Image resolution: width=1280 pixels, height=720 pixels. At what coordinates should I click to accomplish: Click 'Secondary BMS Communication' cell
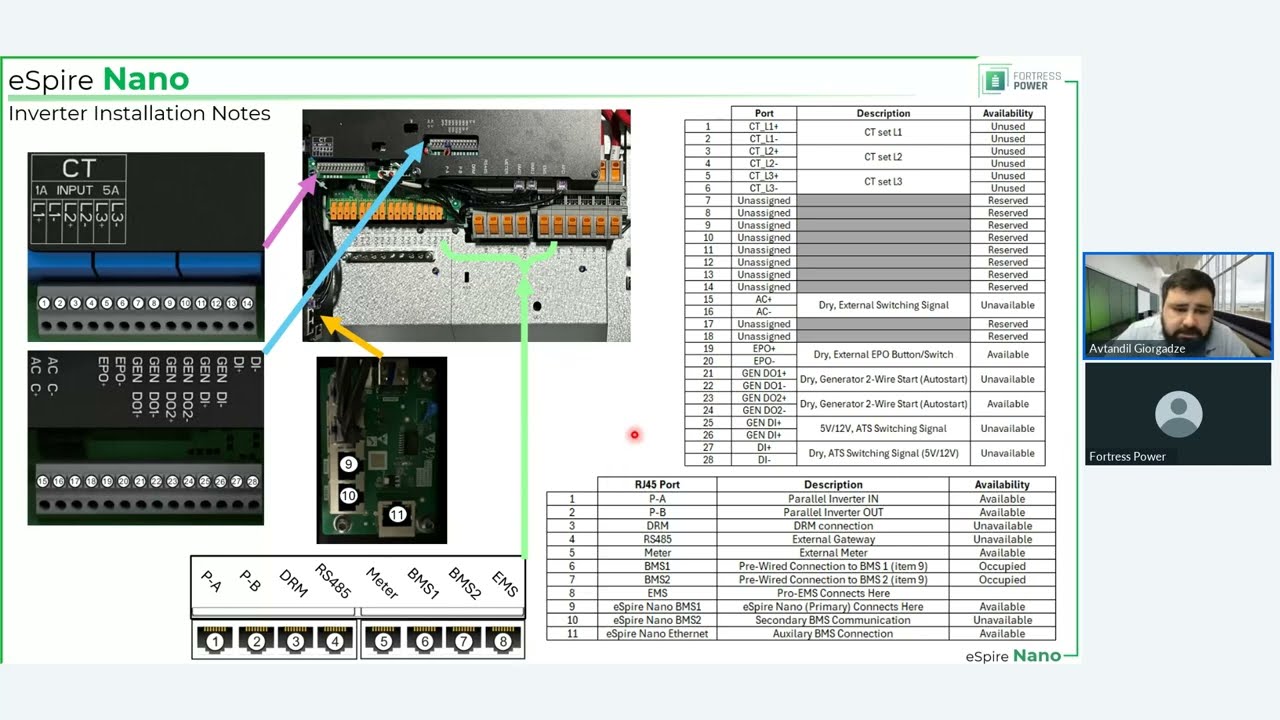point(833,620)
